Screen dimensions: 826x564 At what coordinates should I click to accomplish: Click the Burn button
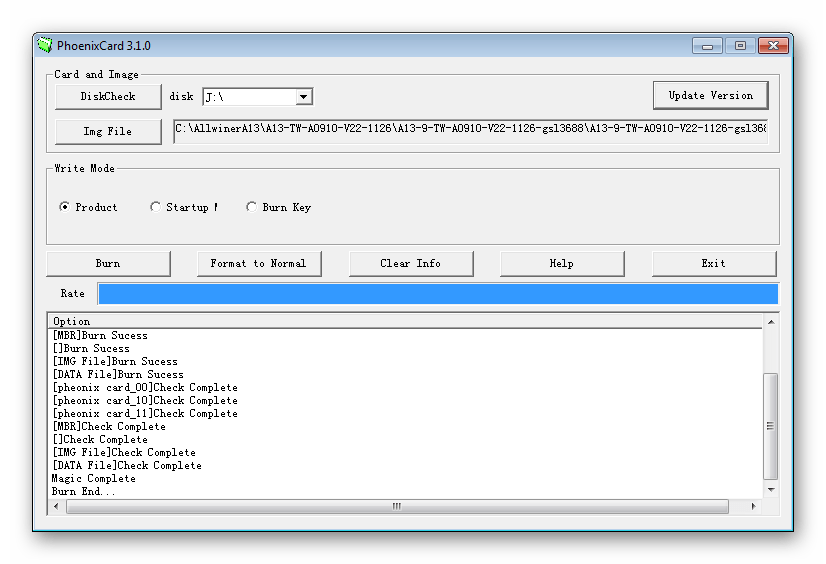tap(109, 264)
